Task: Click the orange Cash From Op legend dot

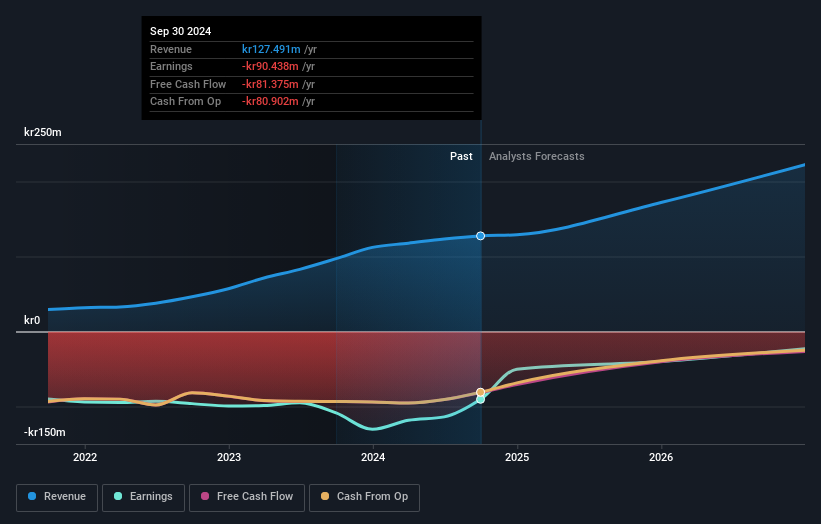Action: point(325,496)
